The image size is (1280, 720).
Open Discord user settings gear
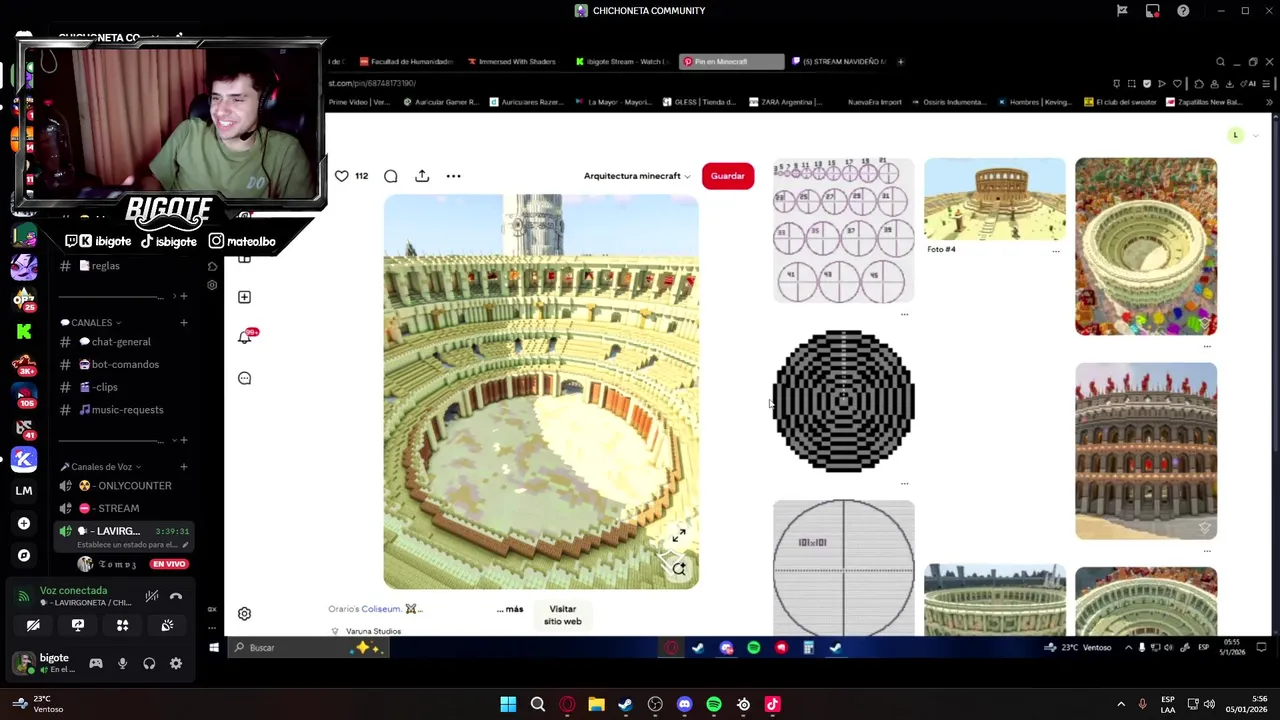[x=176, y=663]
